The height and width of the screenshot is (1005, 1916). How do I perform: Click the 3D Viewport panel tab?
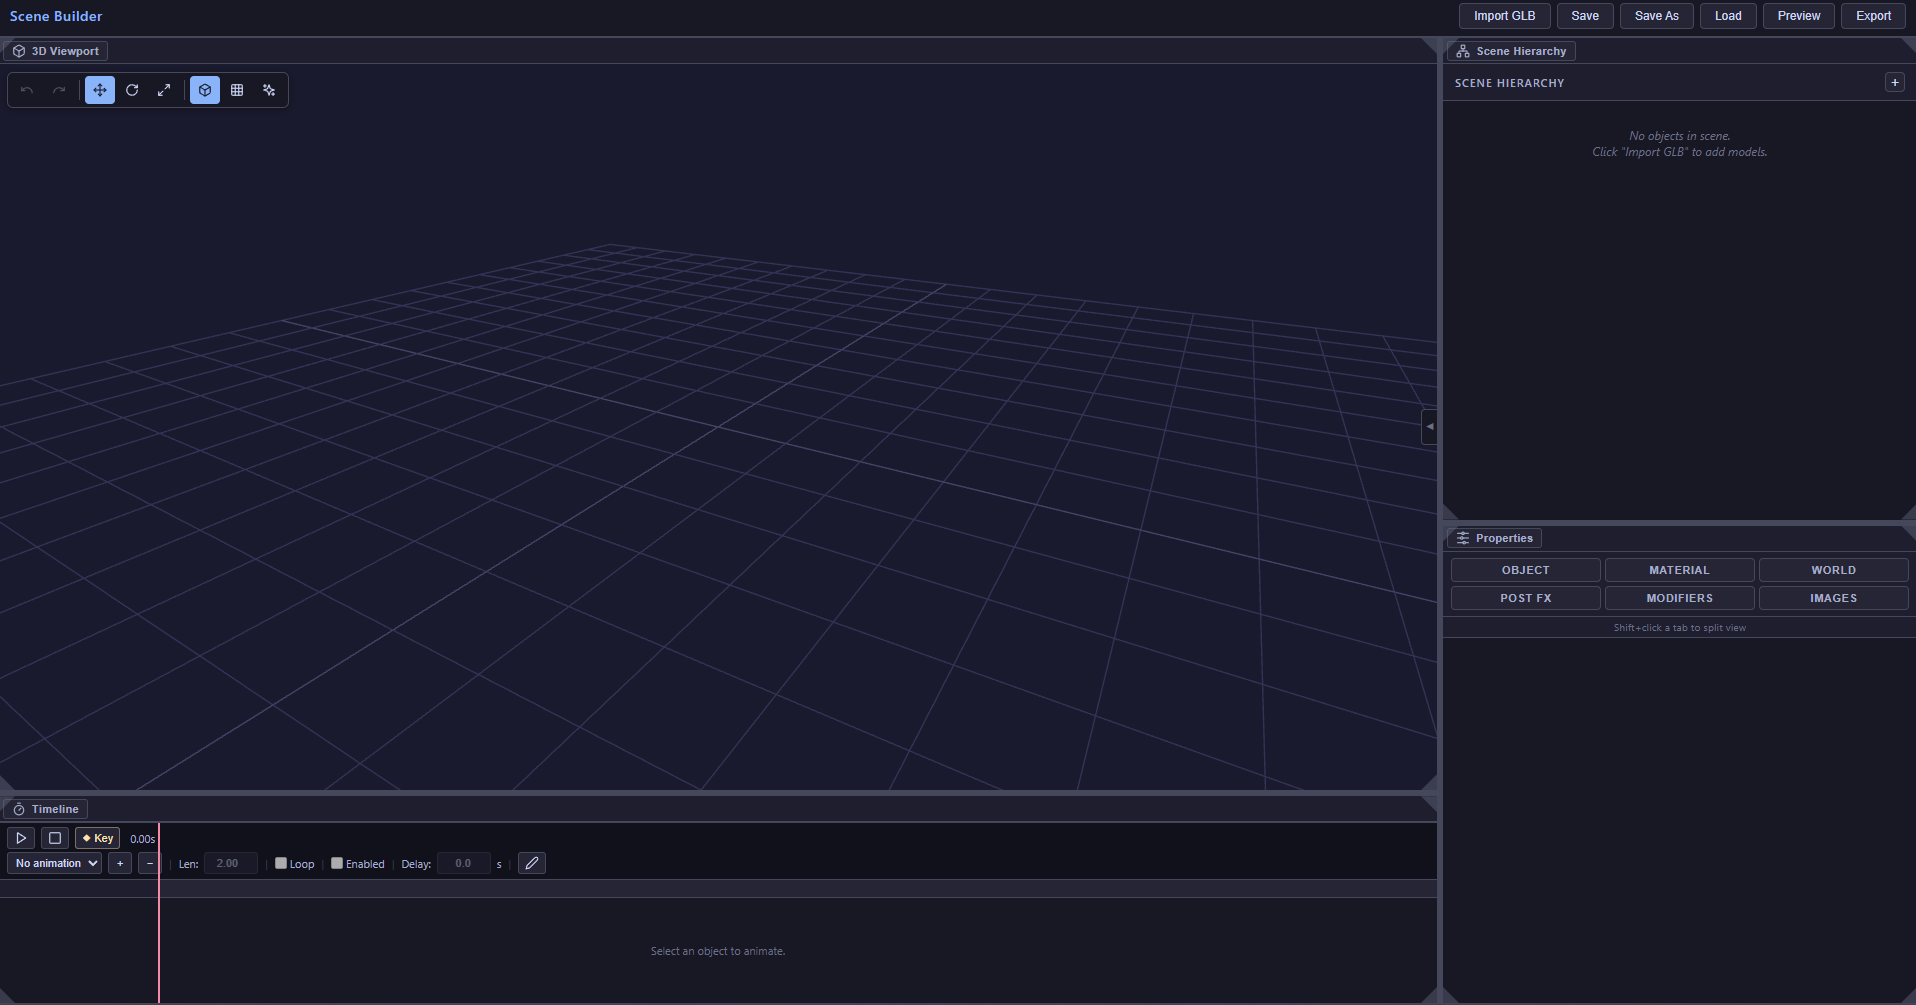(x=56, y=51)
